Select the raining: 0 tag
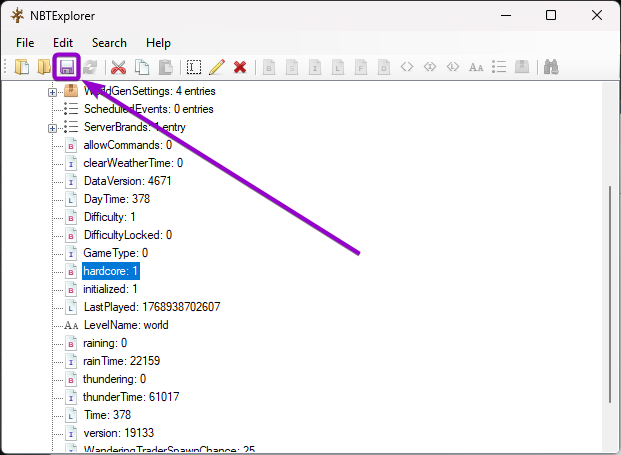This screenshot has width=621, height=455. (105, 343)
